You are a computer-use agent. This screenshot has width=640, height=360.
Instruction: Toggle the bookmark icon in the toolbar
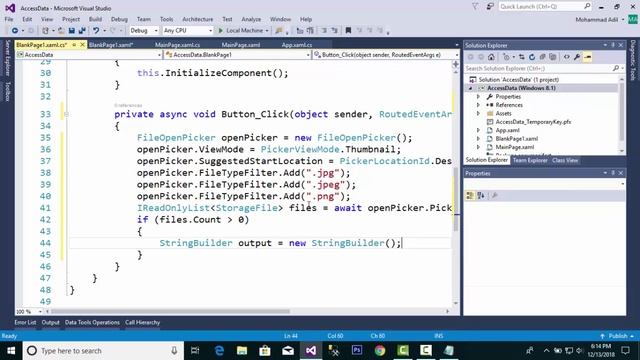[x=348, y=31]
